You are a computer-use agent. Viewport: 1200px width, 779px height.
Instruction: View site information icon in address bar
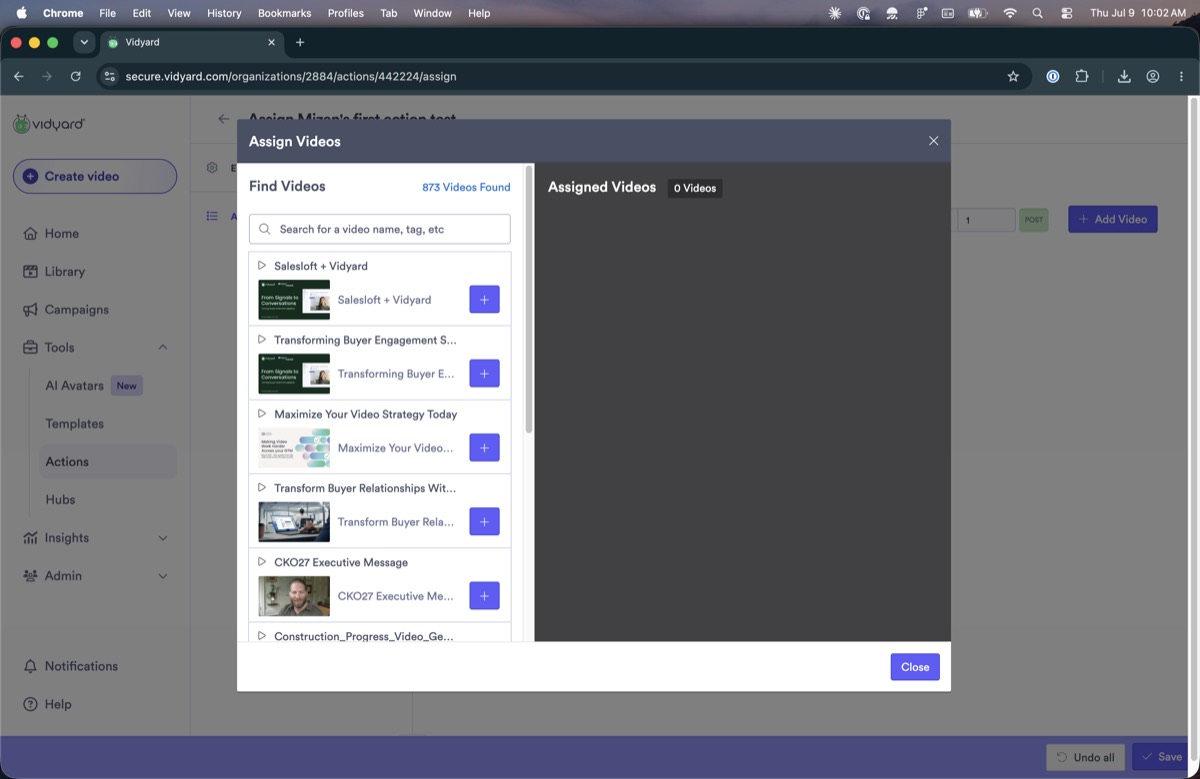(109, 76)
